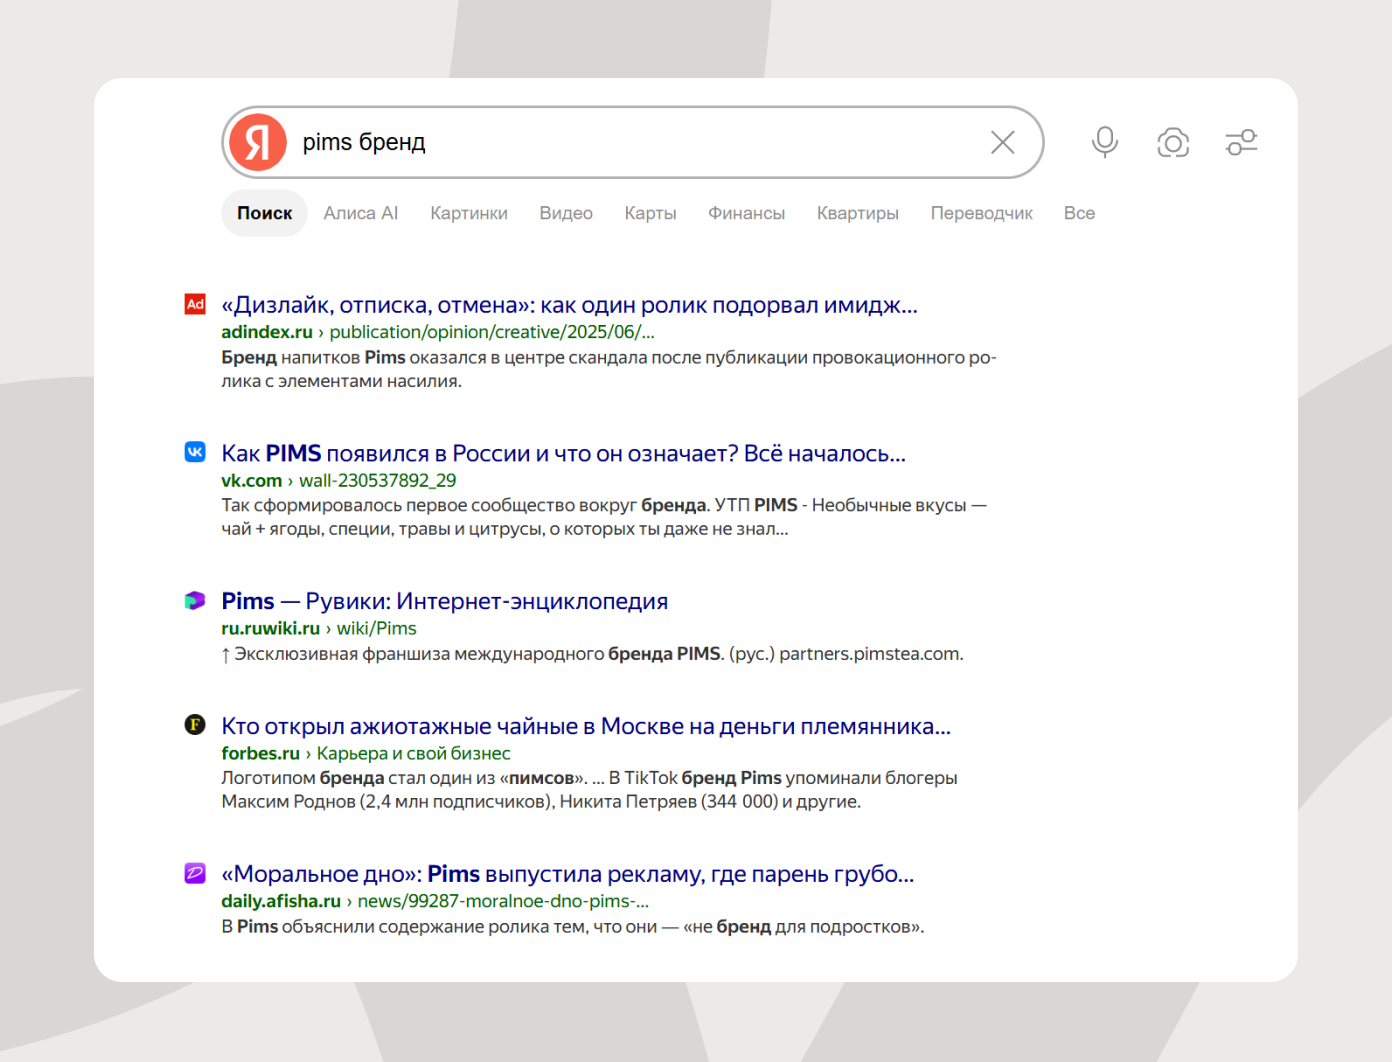
Task: Open search settings sliders icon
Action: pyautogui.click(x=1241, y=142)
